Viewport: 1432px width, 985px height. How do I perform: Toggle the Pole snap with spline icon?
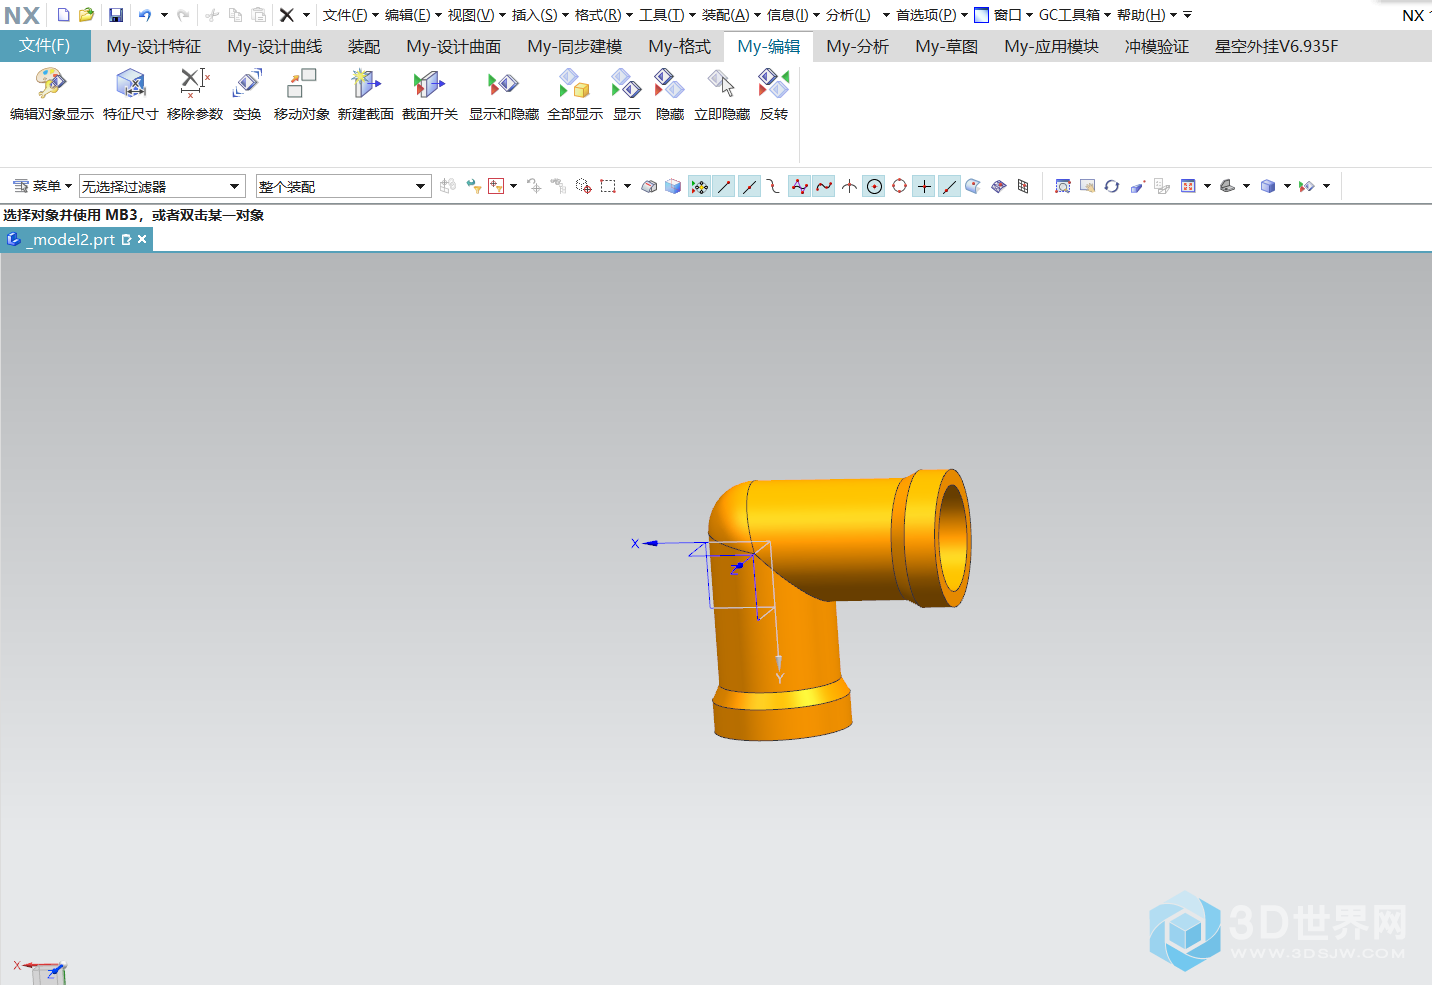799,186
